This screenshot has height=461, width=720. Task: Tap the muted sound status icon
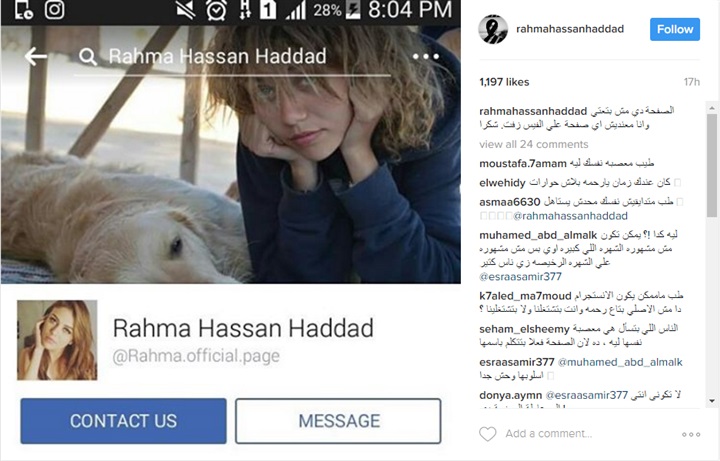(186, 10)
